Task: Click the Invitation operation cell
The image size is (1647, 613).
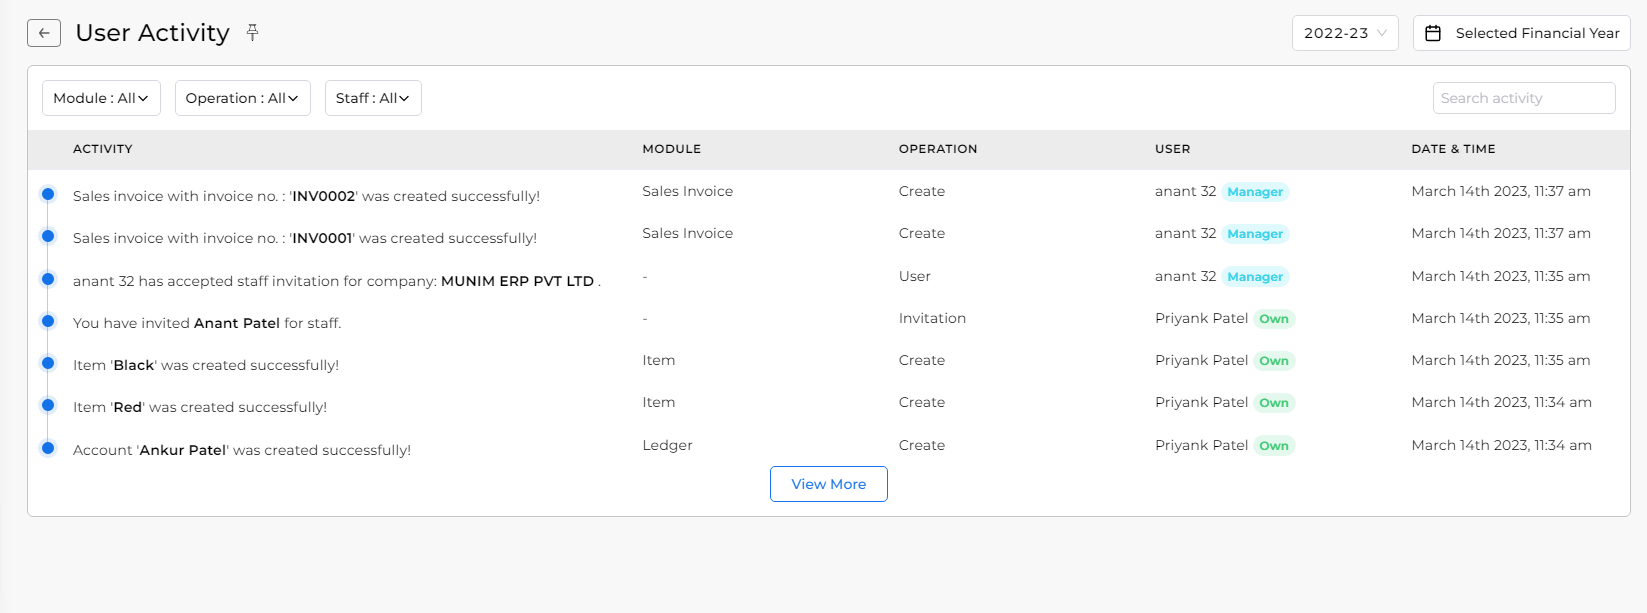Action: (932, 318)
